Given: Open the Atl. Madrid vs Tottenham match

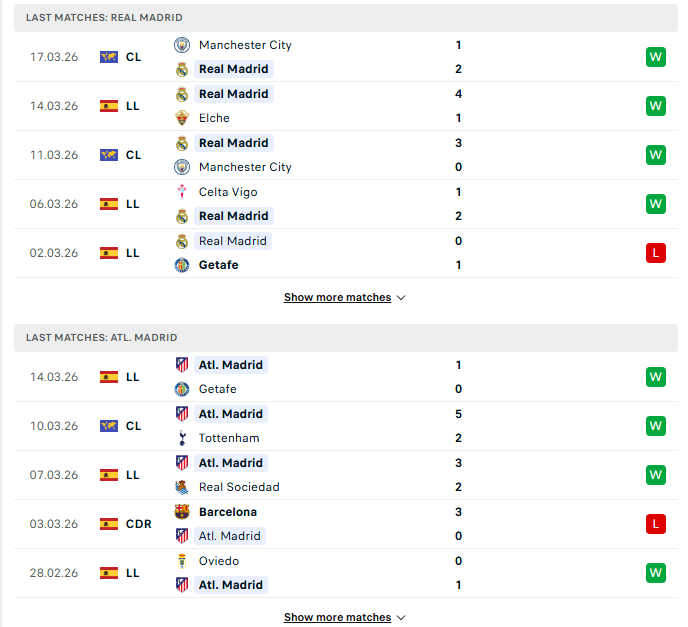Looking at the screenshot, I should (346, 426).
